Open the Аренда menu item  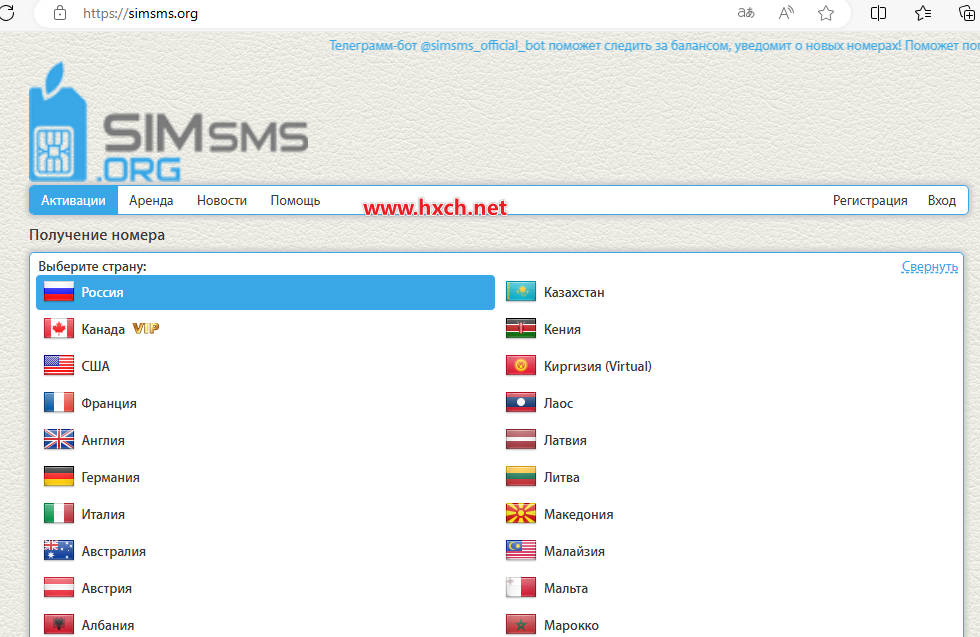point(151,201)
